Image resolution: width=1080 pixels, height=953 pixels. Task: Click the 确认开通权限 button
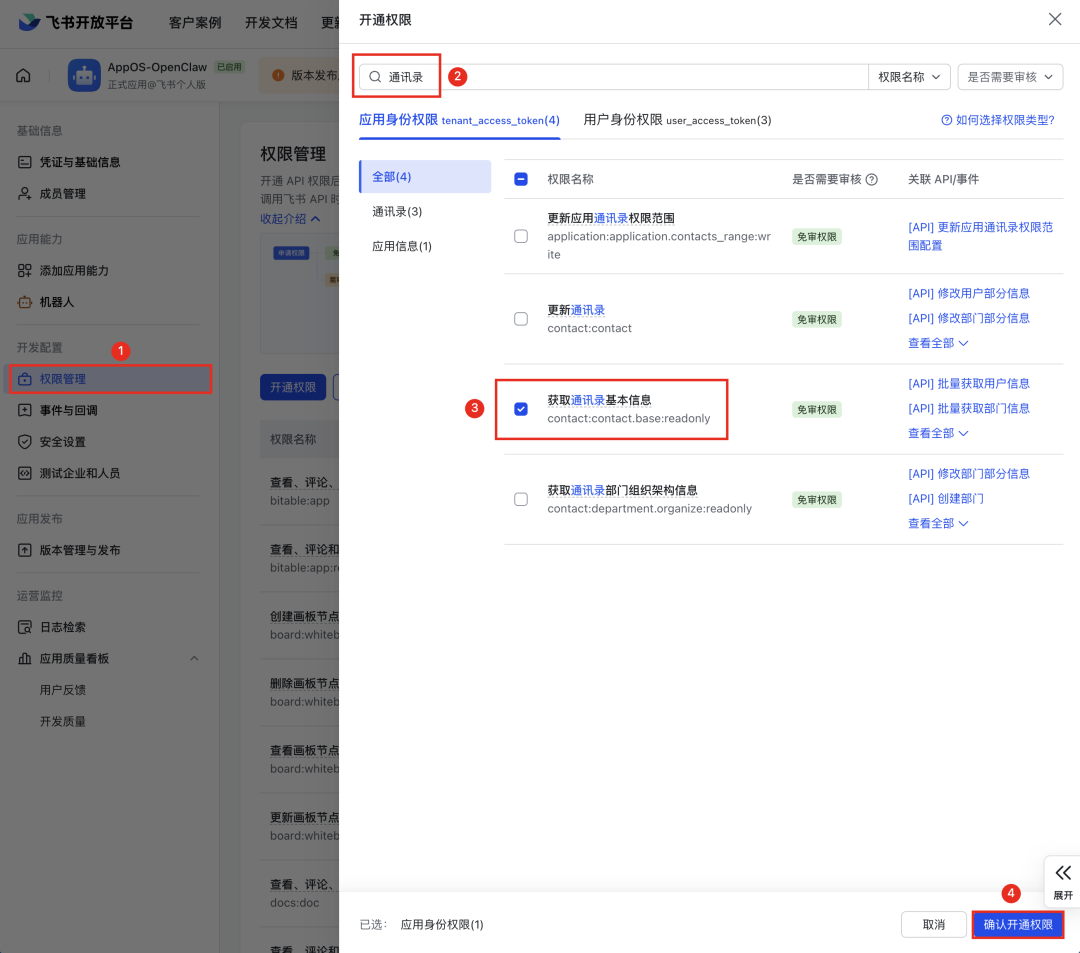tap(1018, 924)
